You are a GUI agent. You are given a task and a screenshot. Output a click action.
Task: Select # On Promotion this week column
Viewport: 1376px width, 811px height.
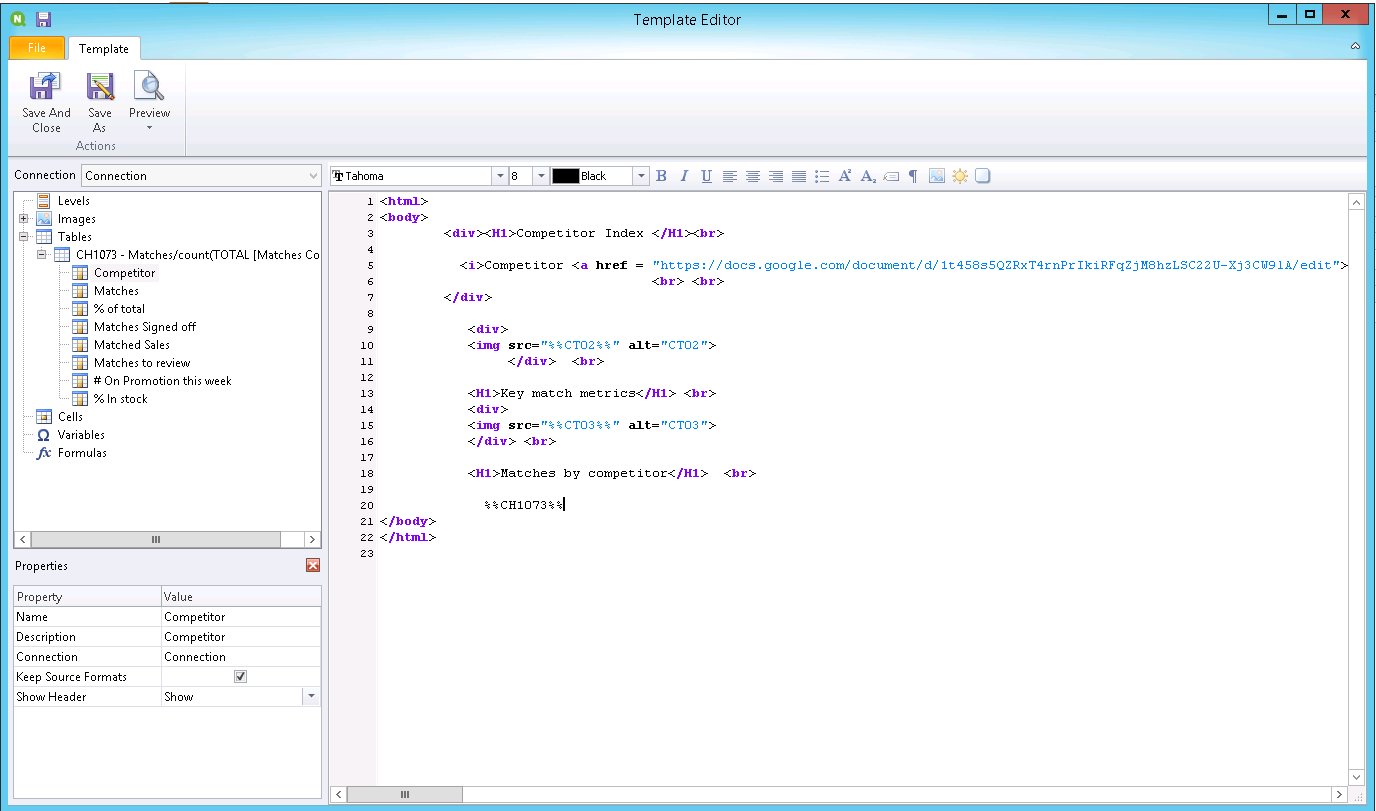pyautogui.click(x=162, y=381)
